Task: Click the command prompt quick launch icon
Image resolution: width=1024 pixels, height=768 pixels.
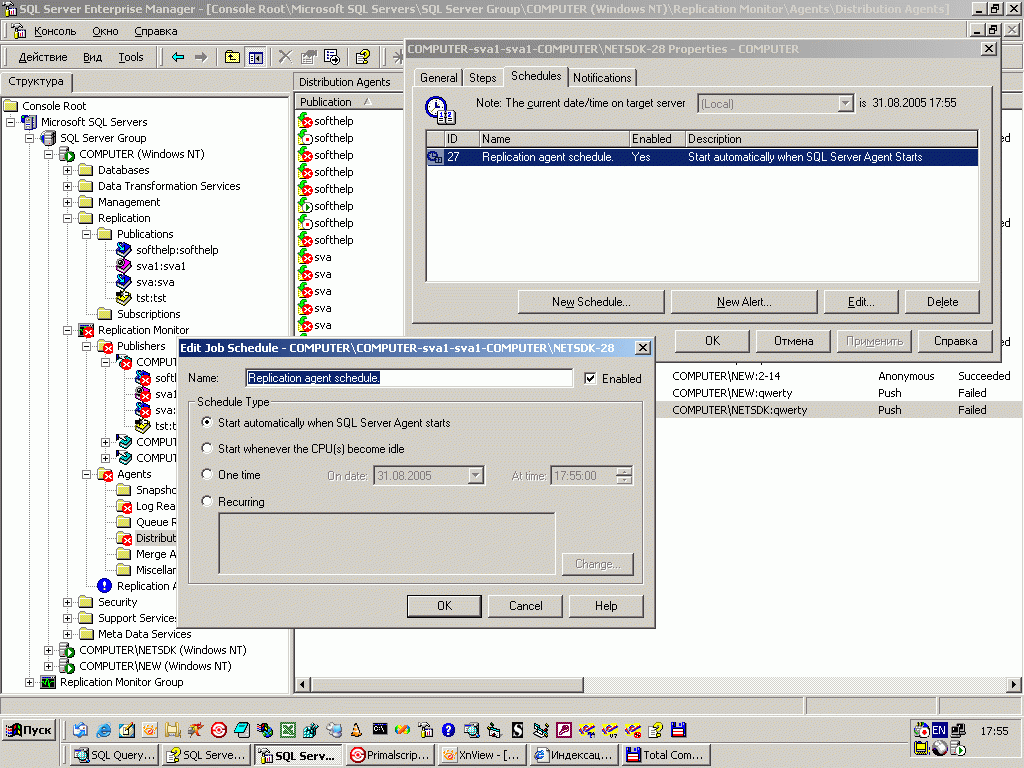Action: click(x=379, y=729)
